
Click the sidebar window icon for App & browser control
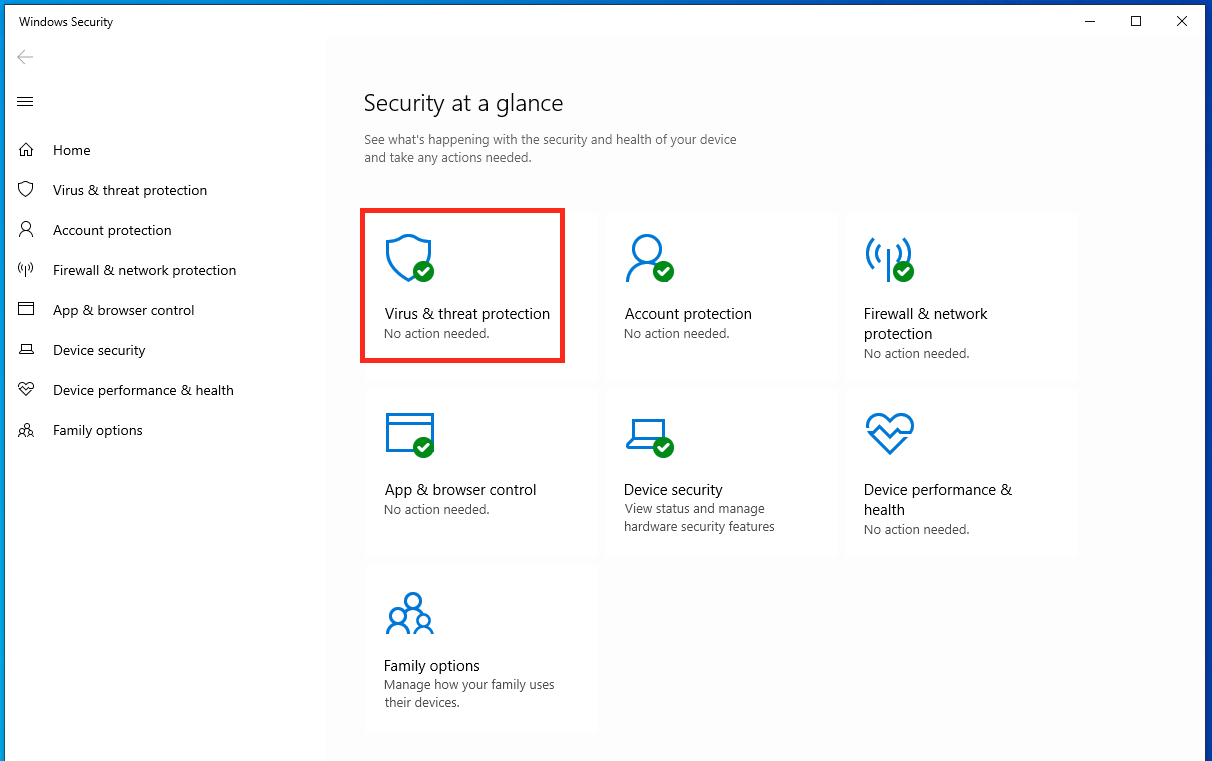[x=26, y=310]
